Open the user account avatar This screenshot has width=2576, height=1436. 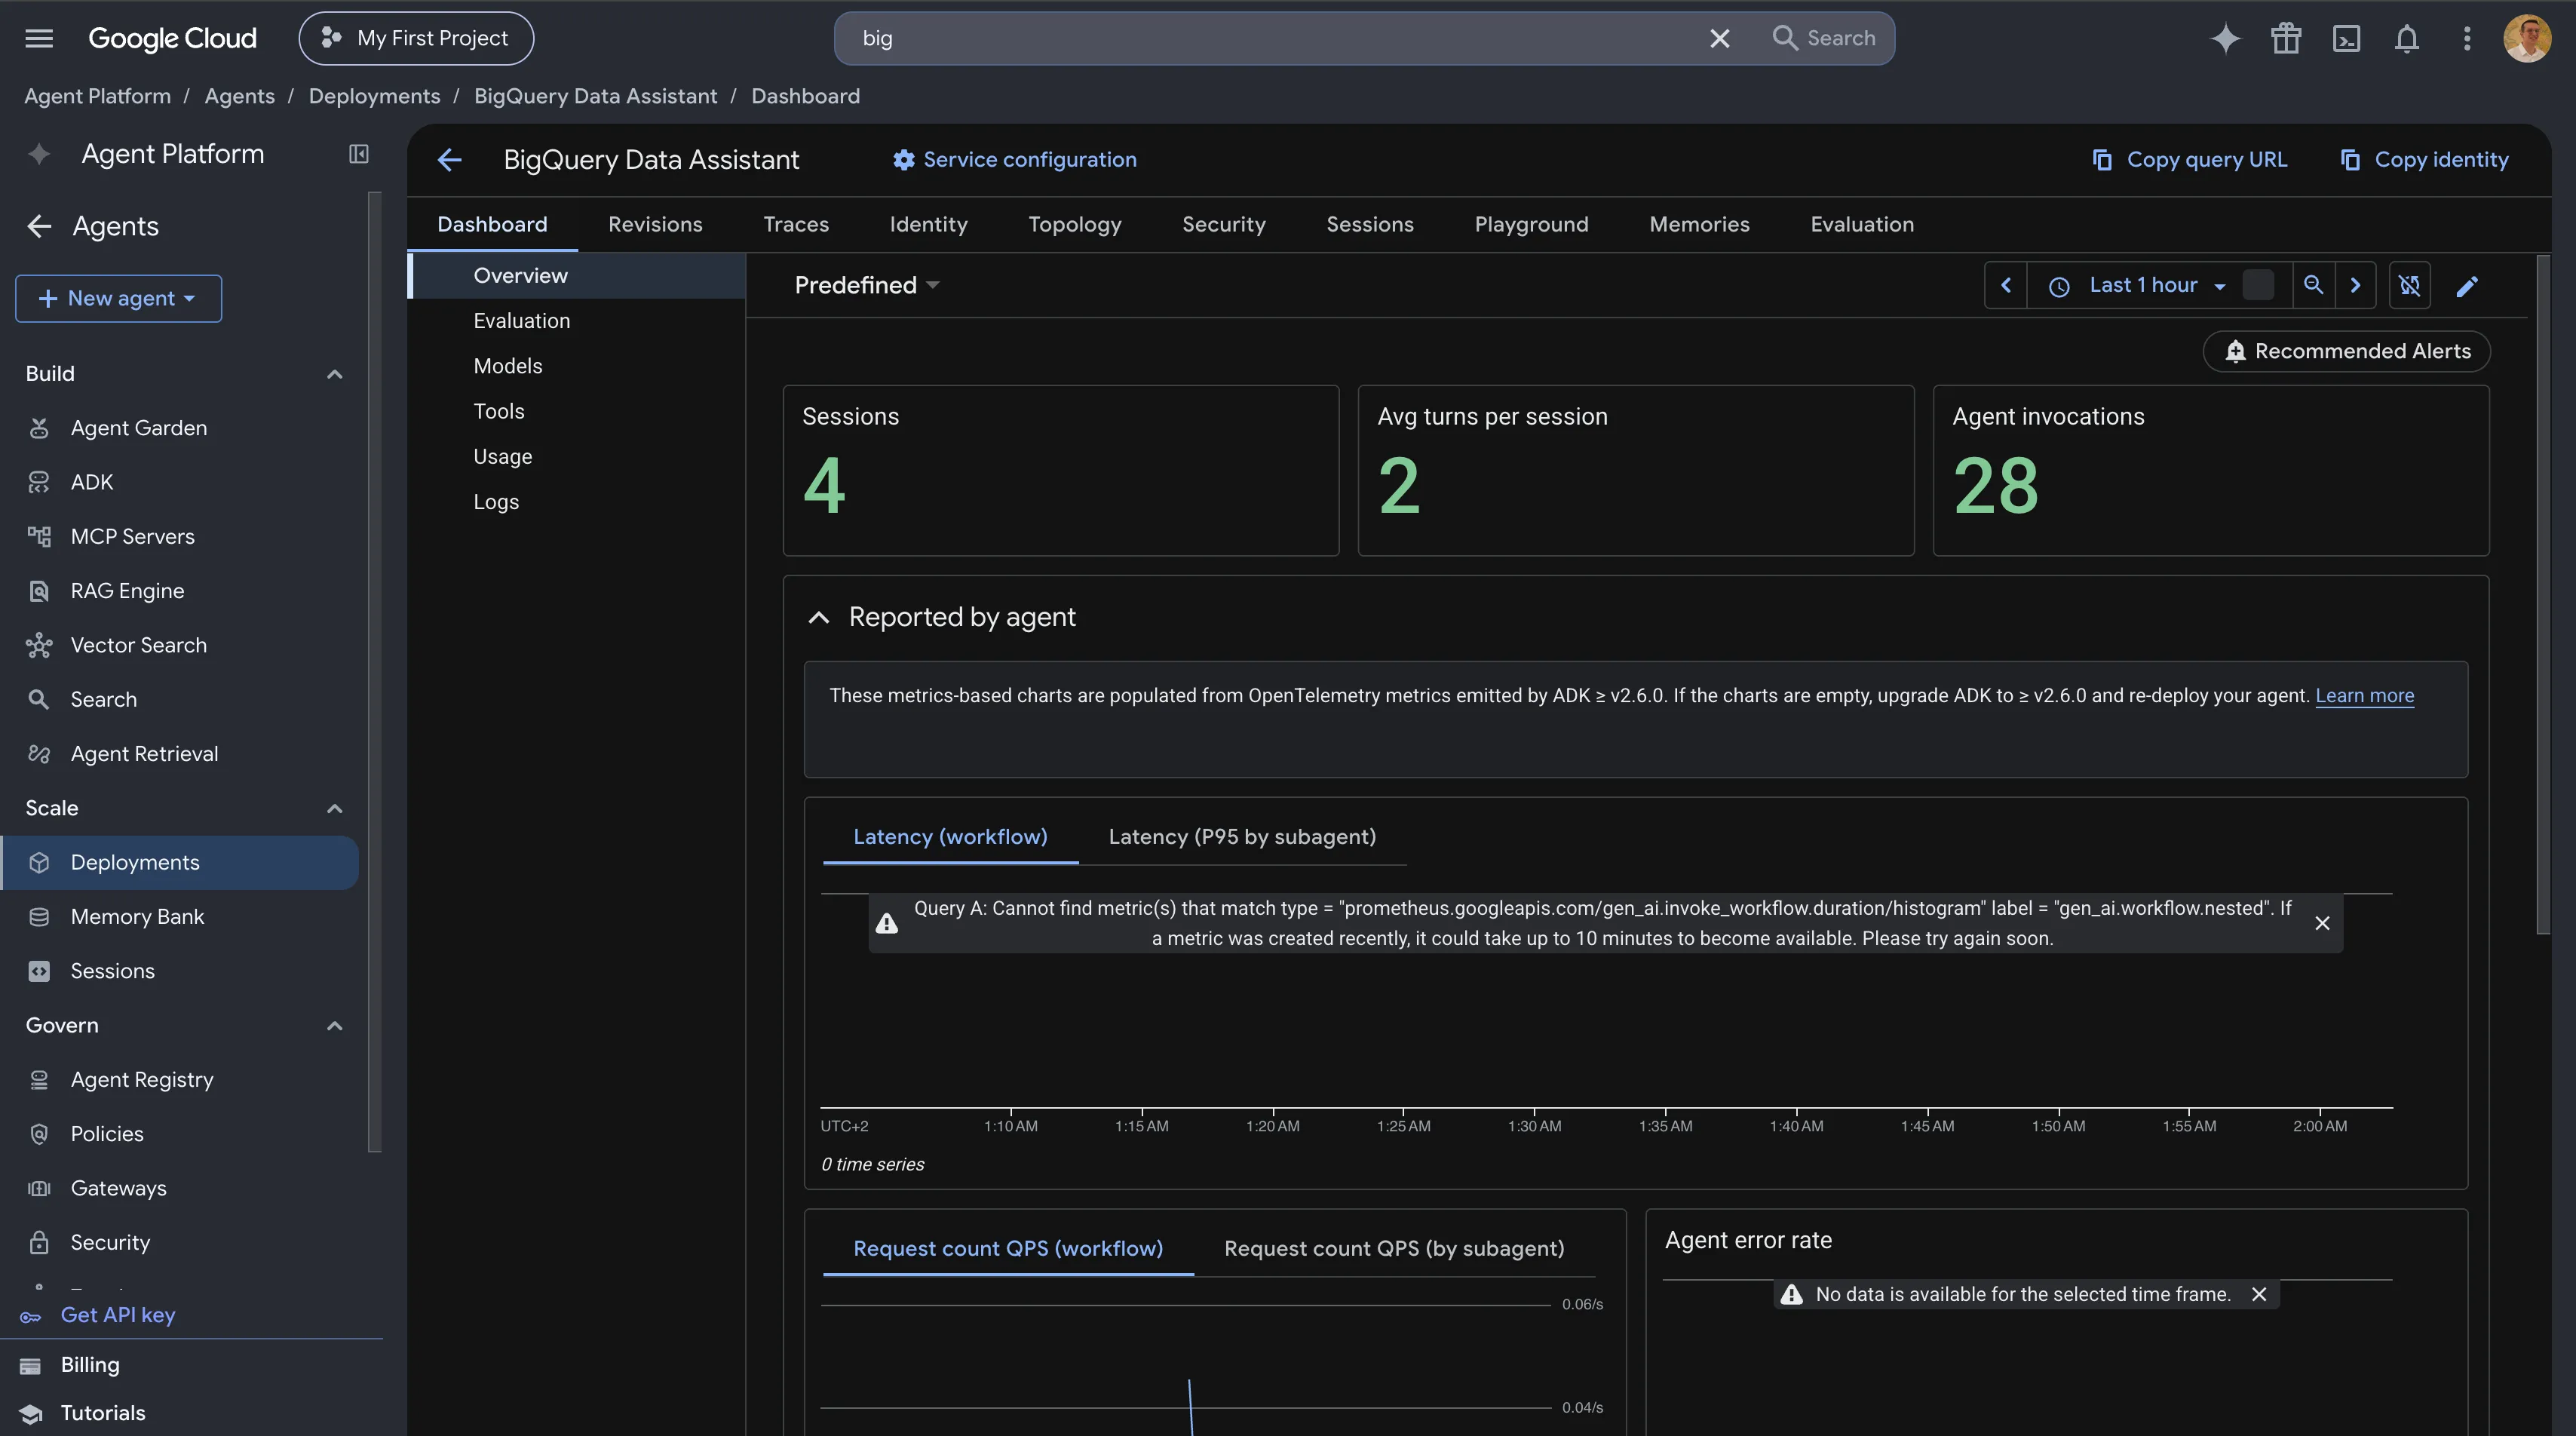(2527, 38)
